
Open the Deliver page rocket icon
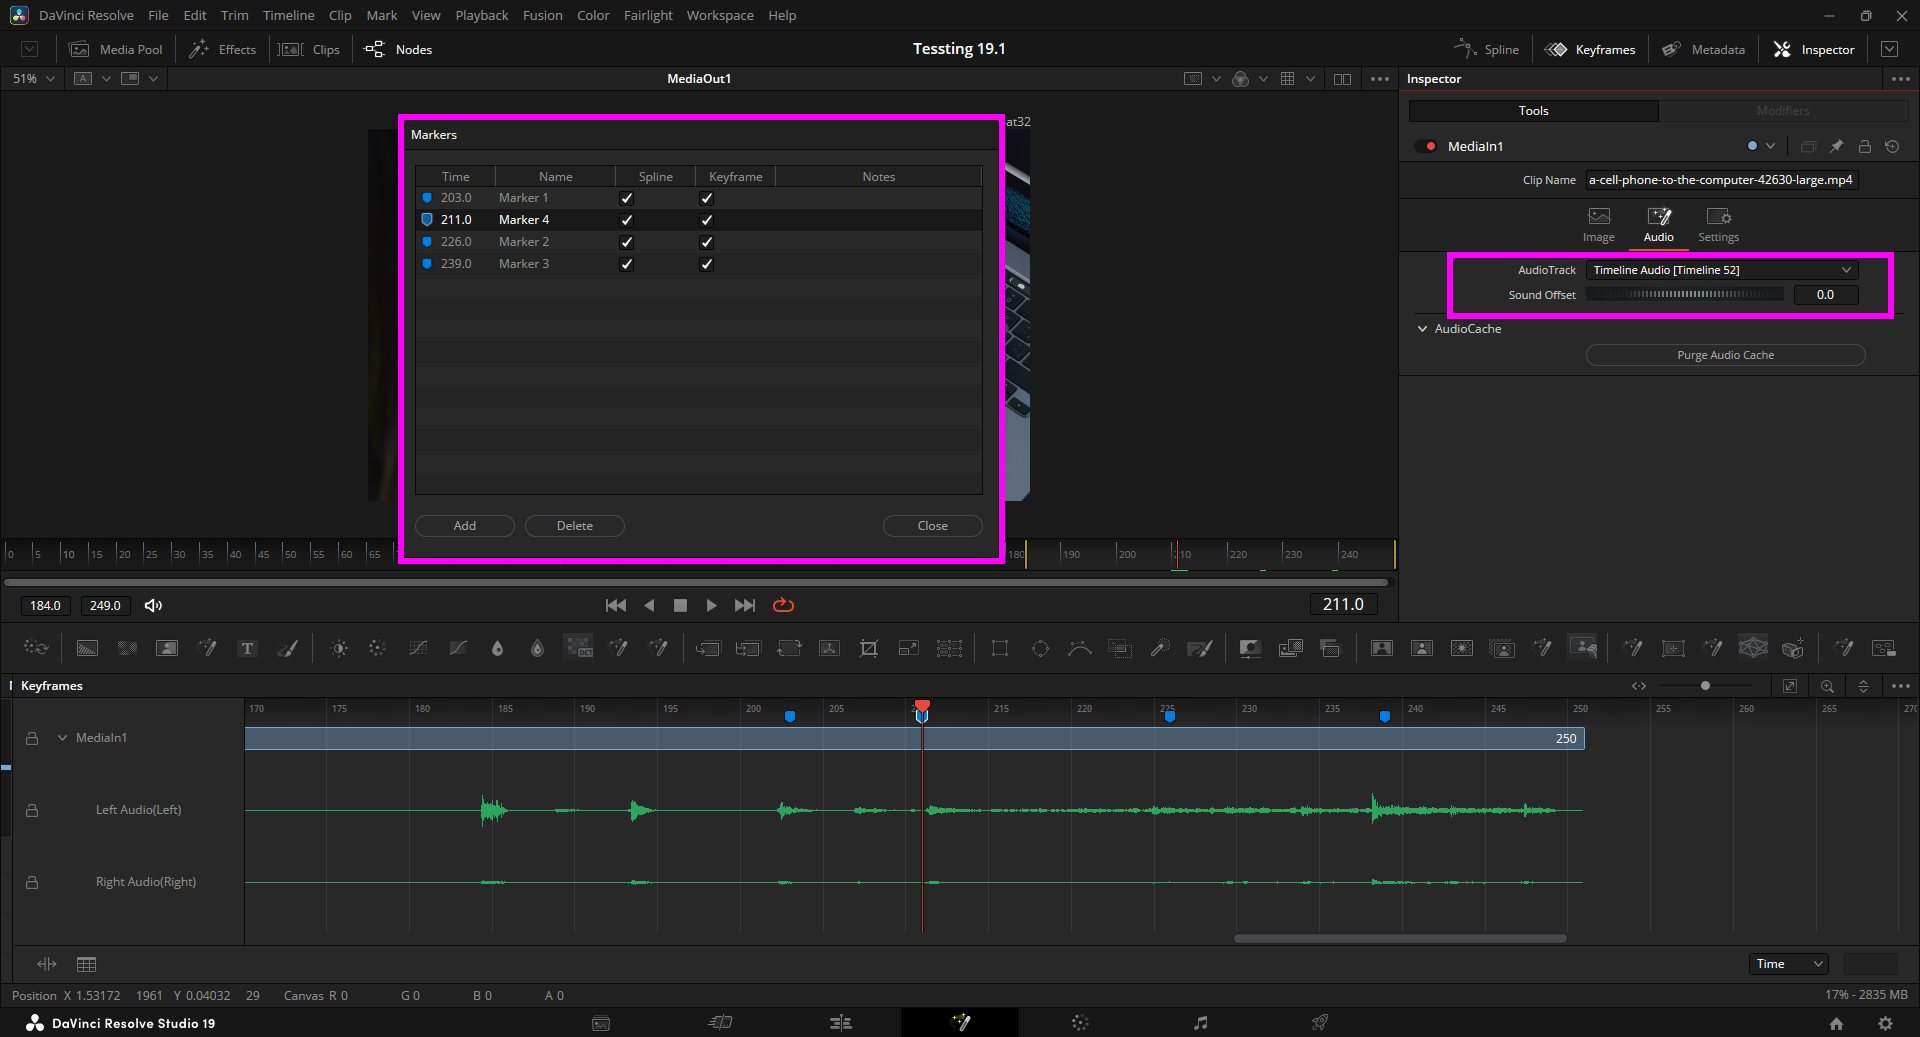pyautogui.click(x=1320, y=1022)
